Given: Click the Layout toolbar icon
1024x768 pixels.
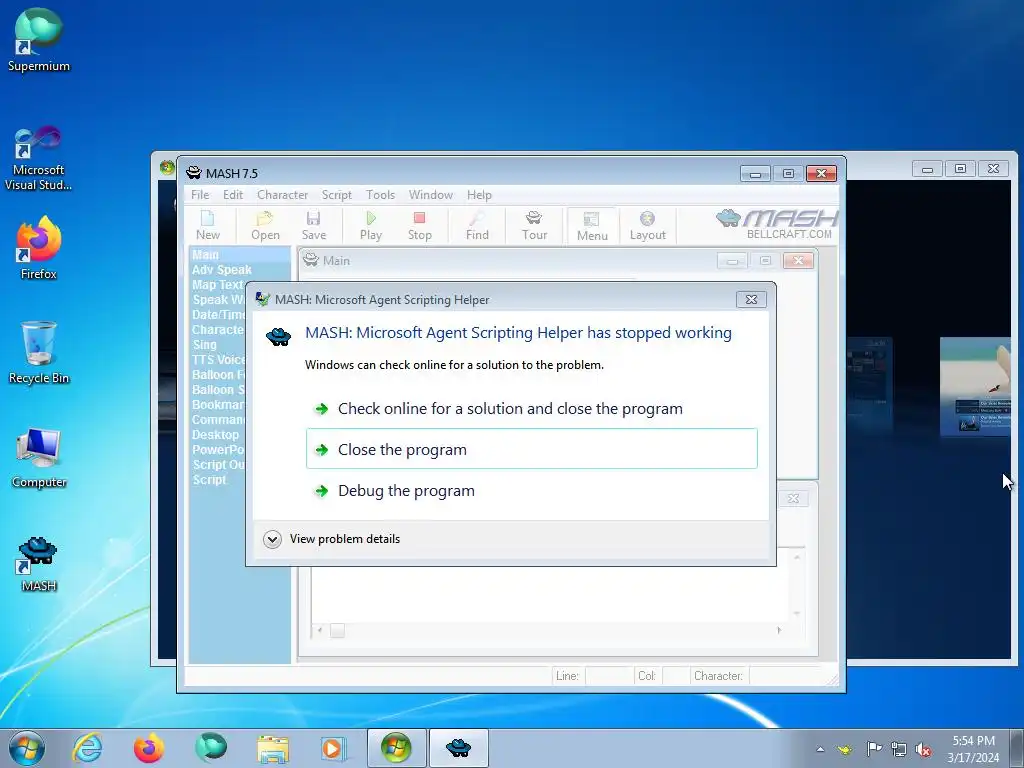Looking at the screenshot, I should click(x=647, y=225).
